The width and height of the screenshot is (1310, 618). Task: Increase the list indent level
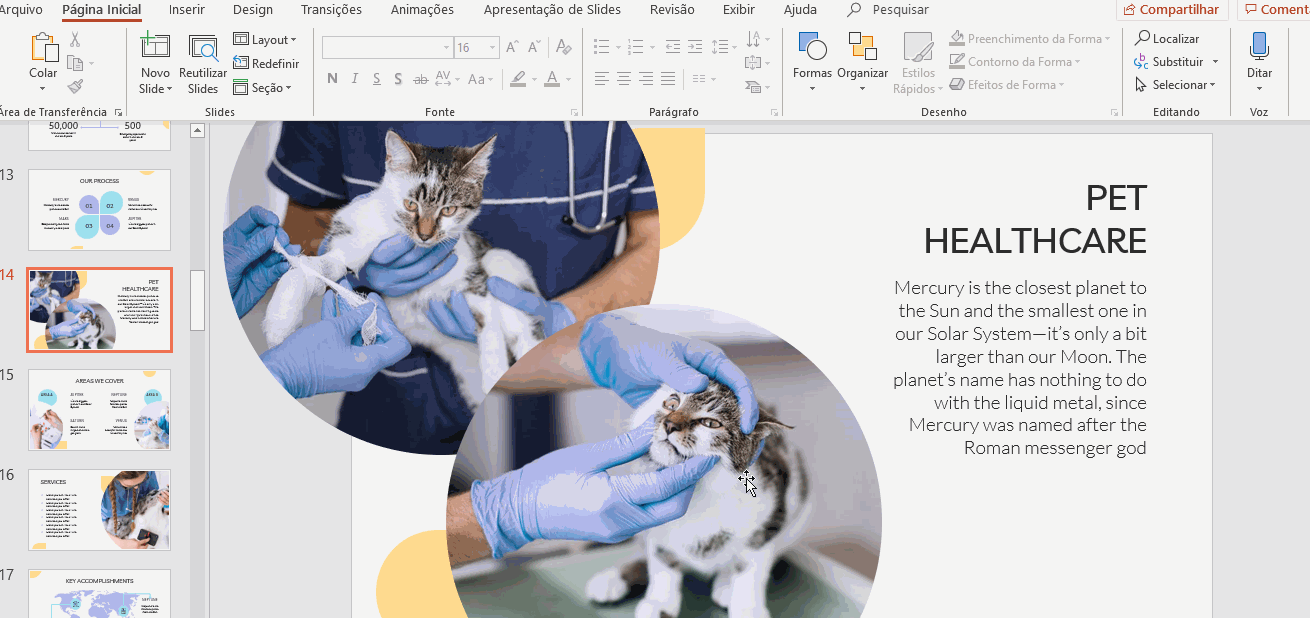(x=695, y=47)
